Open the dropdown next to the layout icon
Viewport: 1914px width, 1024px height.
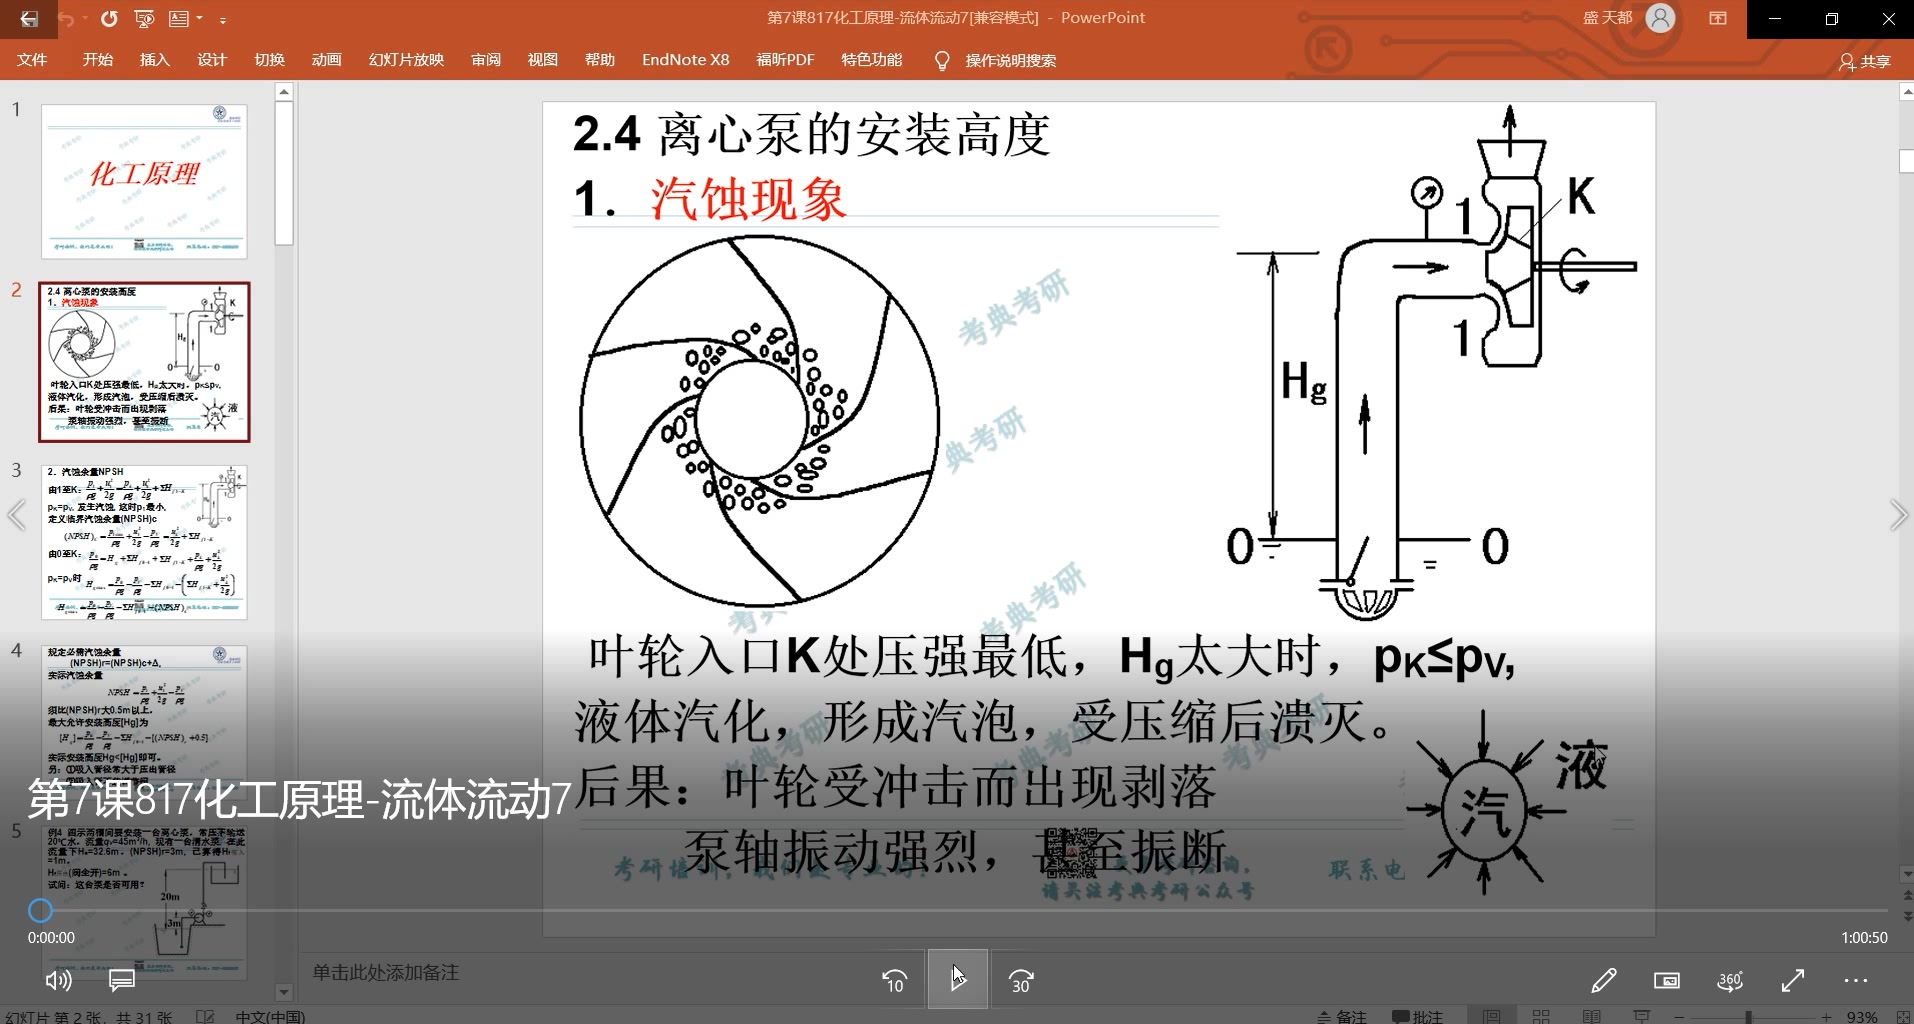pyautogui.click(x=200, y=19)
